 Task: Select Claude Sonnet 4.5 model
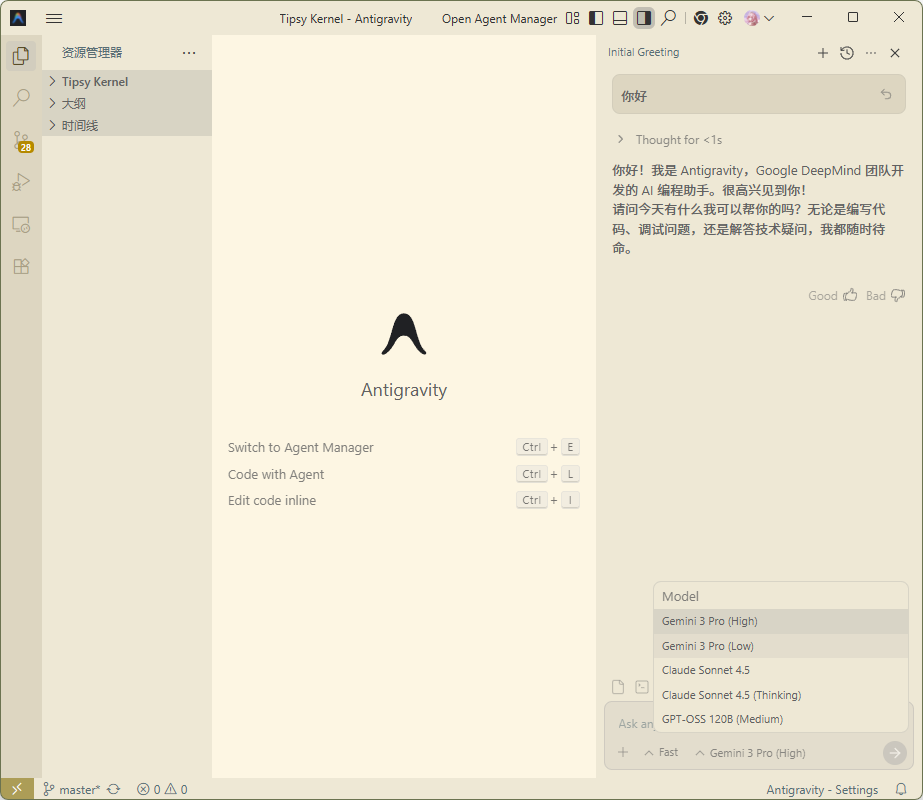tap(781, 670)
